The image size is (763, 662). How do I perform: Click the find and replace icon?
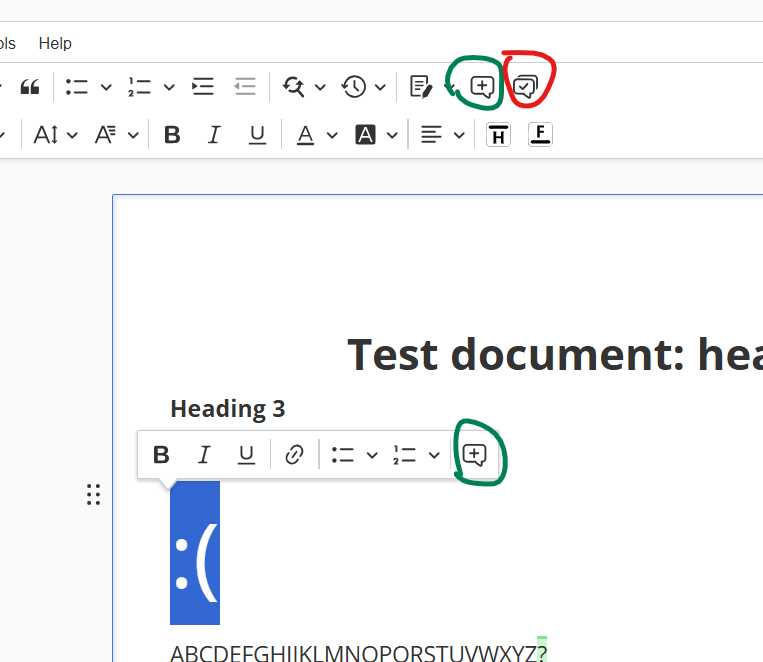(x=294, y=87)
